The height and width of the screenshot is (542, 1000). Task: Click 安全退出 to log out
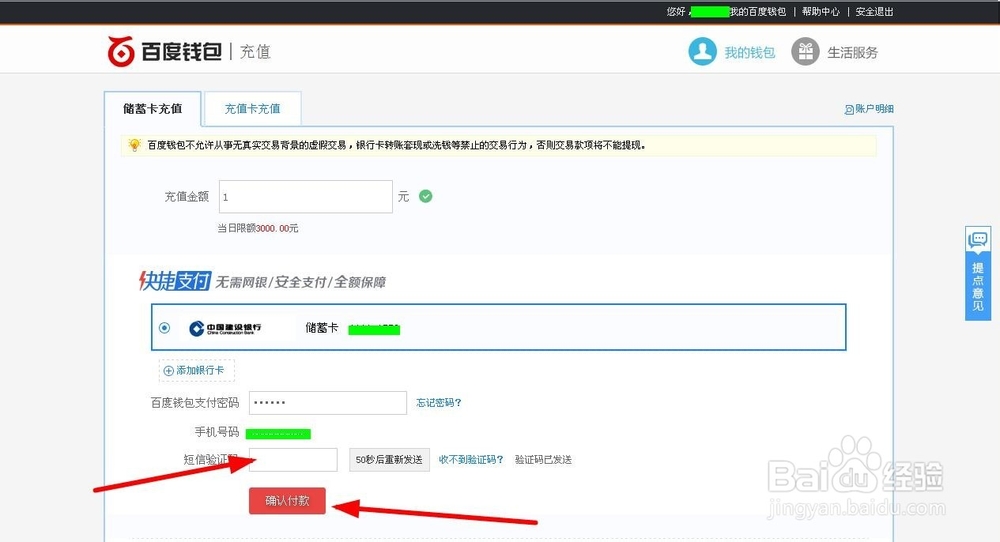pos(874,11)
